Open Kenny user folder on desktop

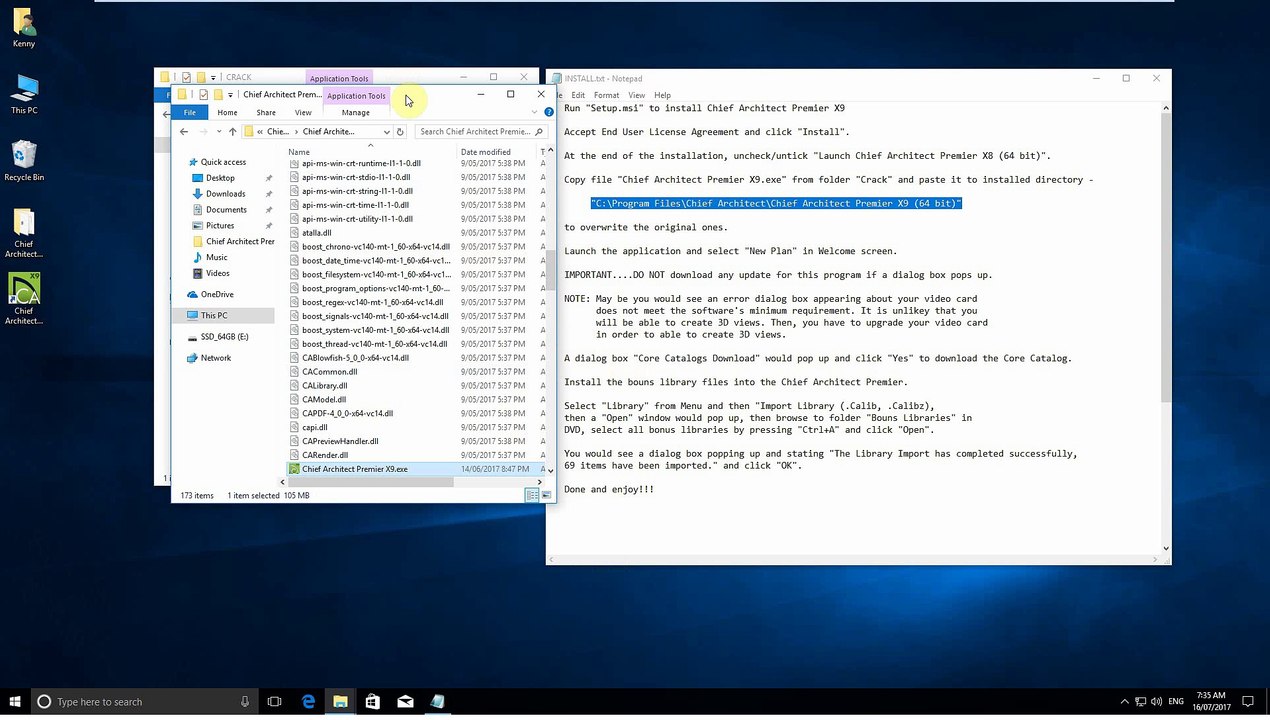click(x=24, y=28)
